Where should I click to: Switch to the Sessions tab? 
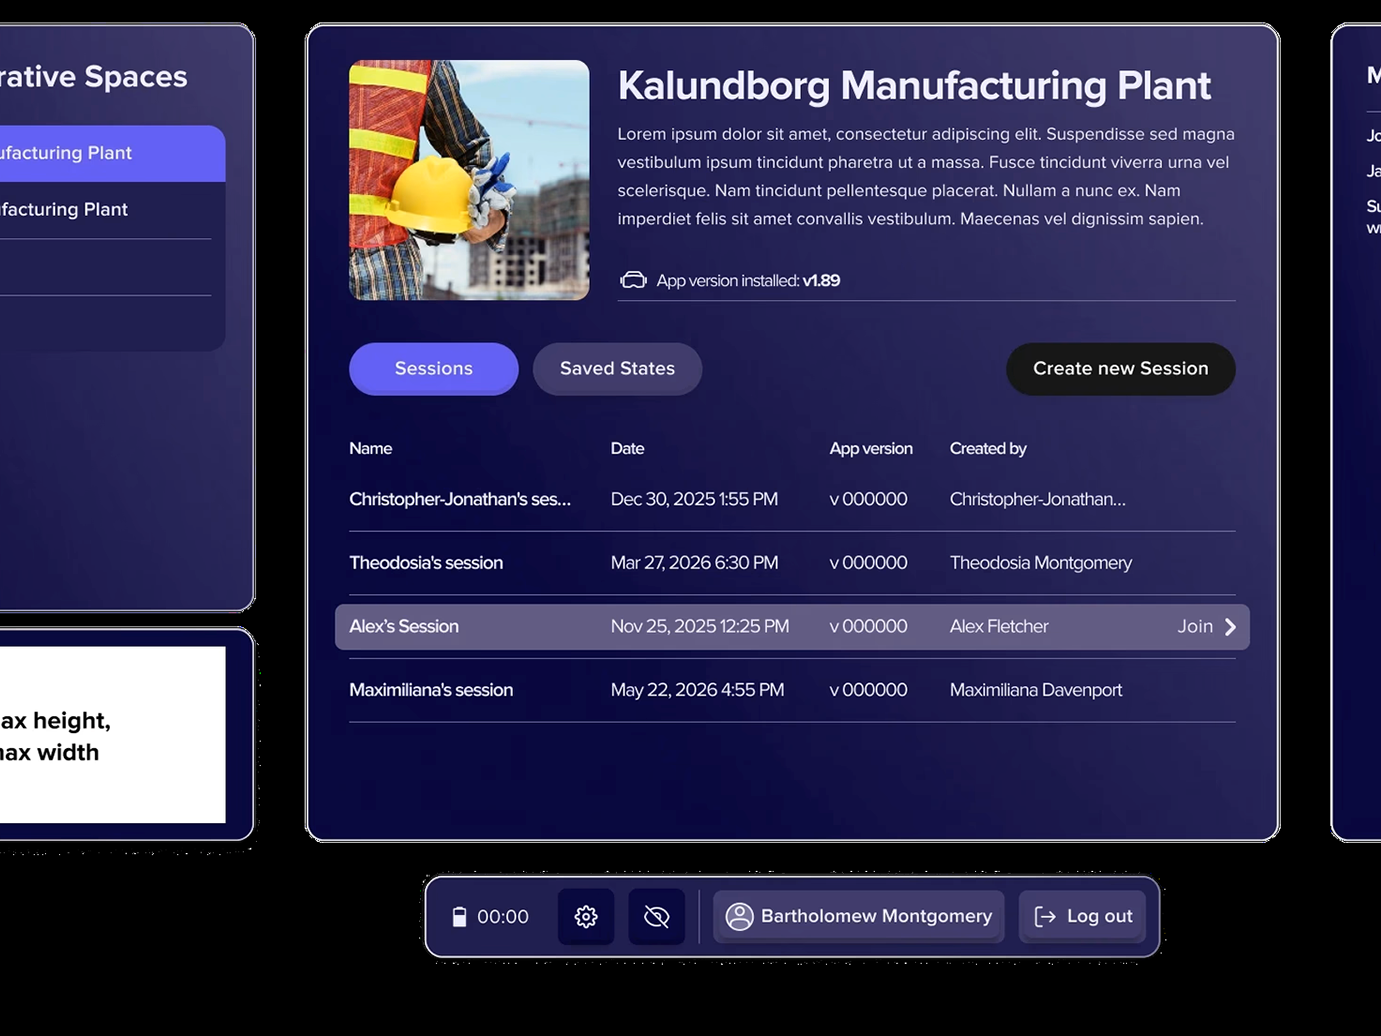[x=434, y=369]
